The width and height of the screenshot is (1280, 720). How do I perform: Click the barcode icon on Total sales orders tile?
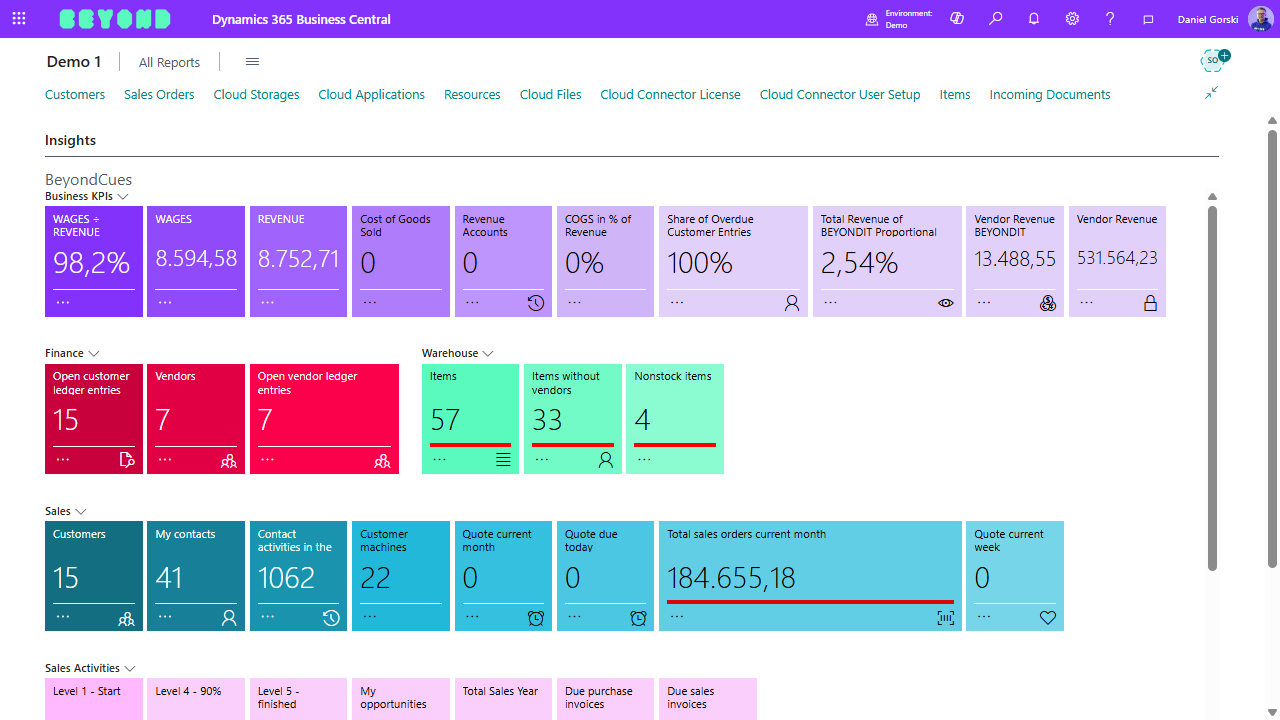tap(945, 618)
